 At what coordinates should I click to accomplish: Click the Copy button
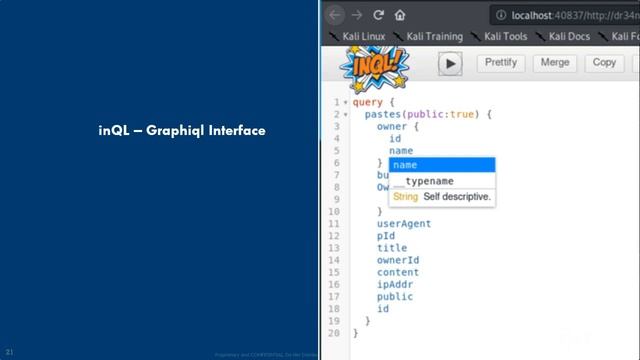tap(604, 63)
